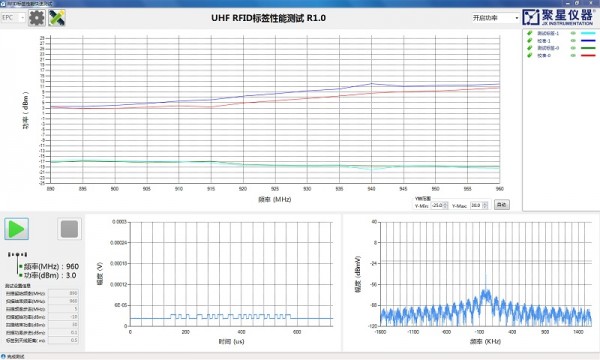Click the 频率(MHz) : 960 readout
The width and height of the screenshot is (600, 360).
(x=51, y=266)
